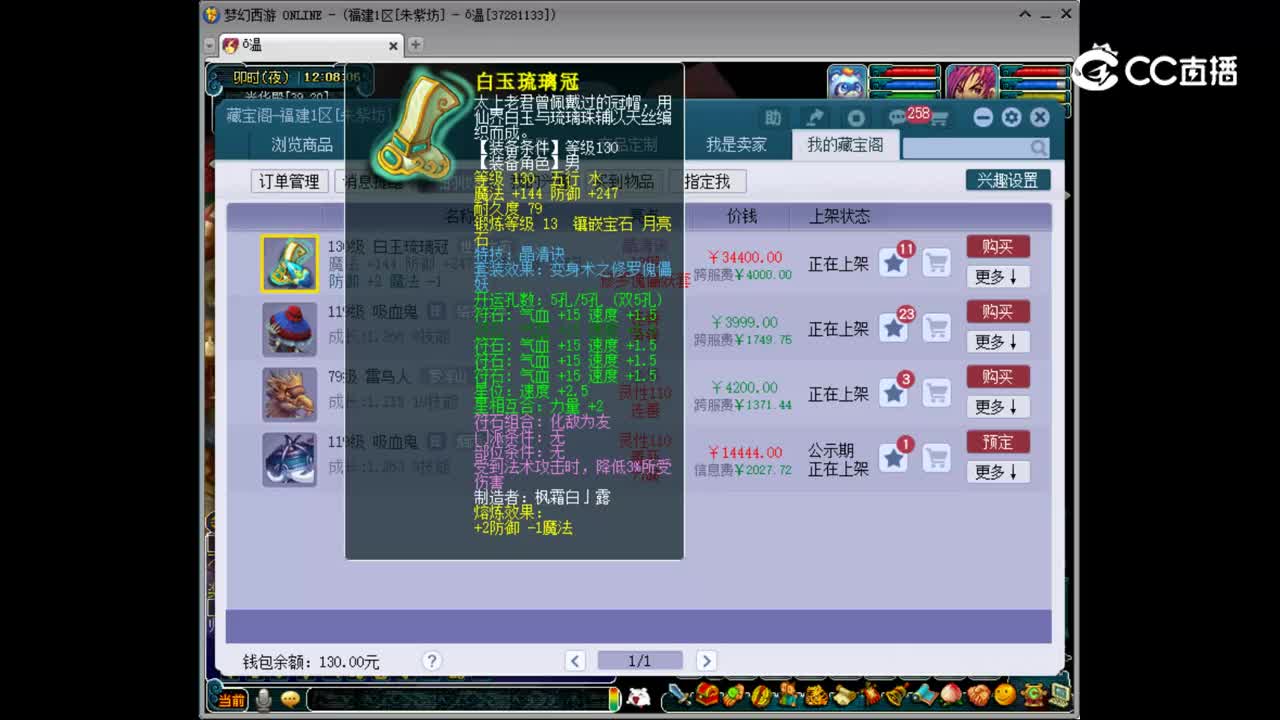The image size is (1280, 720).
Task: Open 指定我 sub-tab
Action: 707,181
